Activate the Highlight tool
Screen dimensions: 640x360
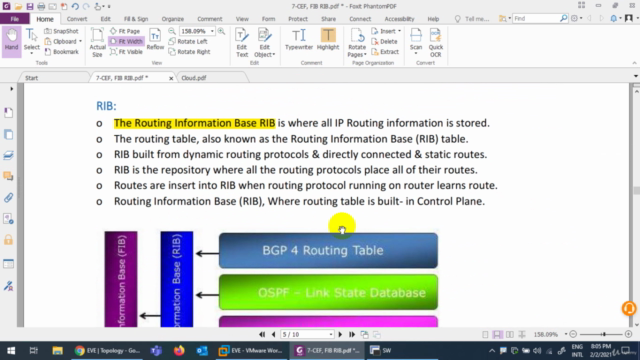click(x=328, y=40)
